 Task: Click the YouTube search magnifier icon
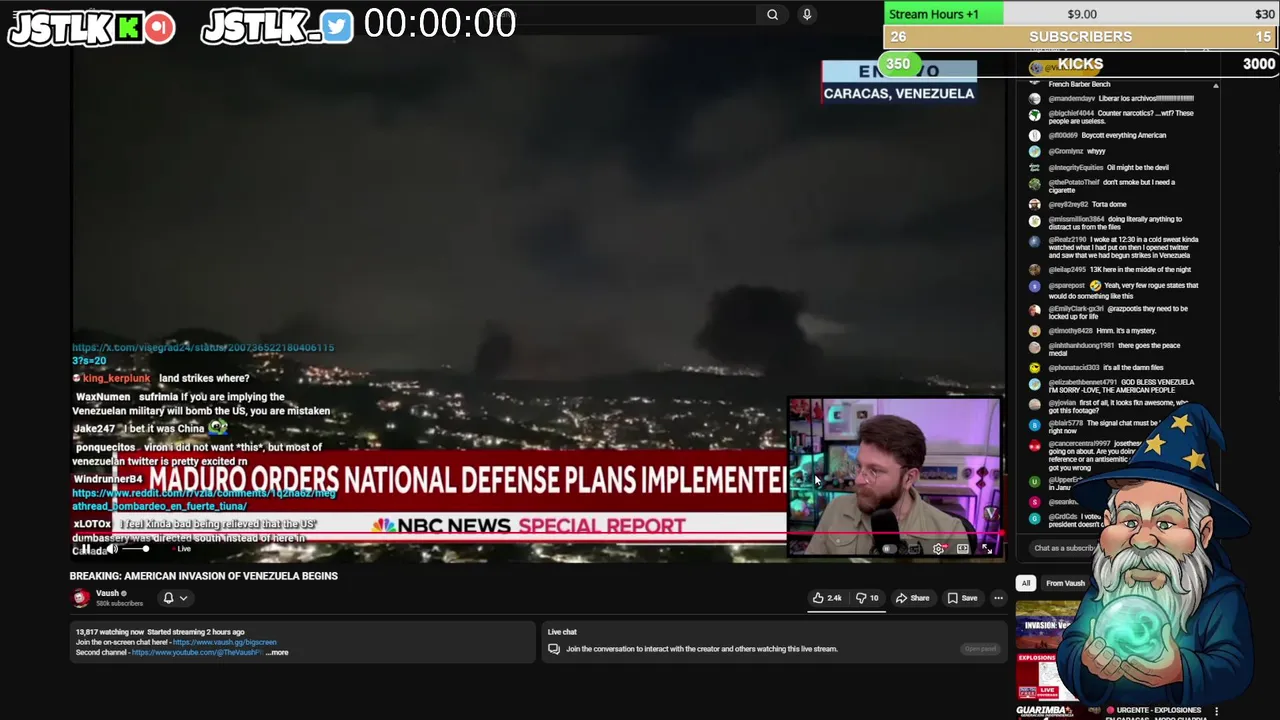[772, 14]
